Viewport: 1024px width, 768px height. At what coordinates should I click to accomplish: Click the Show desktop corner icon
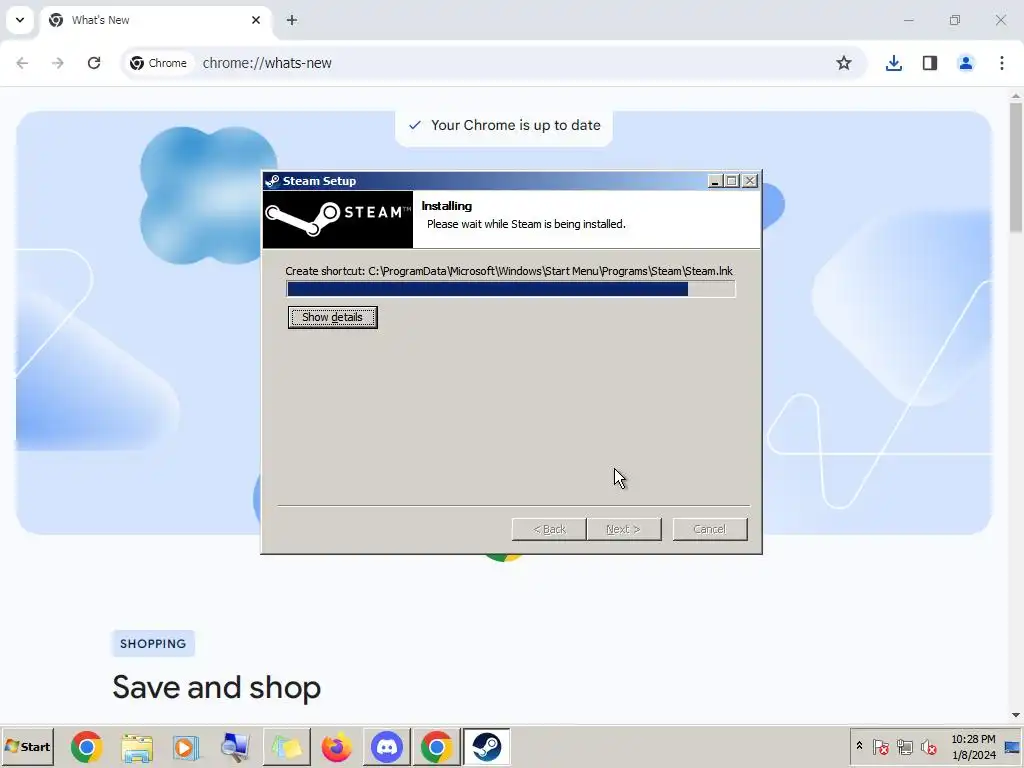(1012, 746)
